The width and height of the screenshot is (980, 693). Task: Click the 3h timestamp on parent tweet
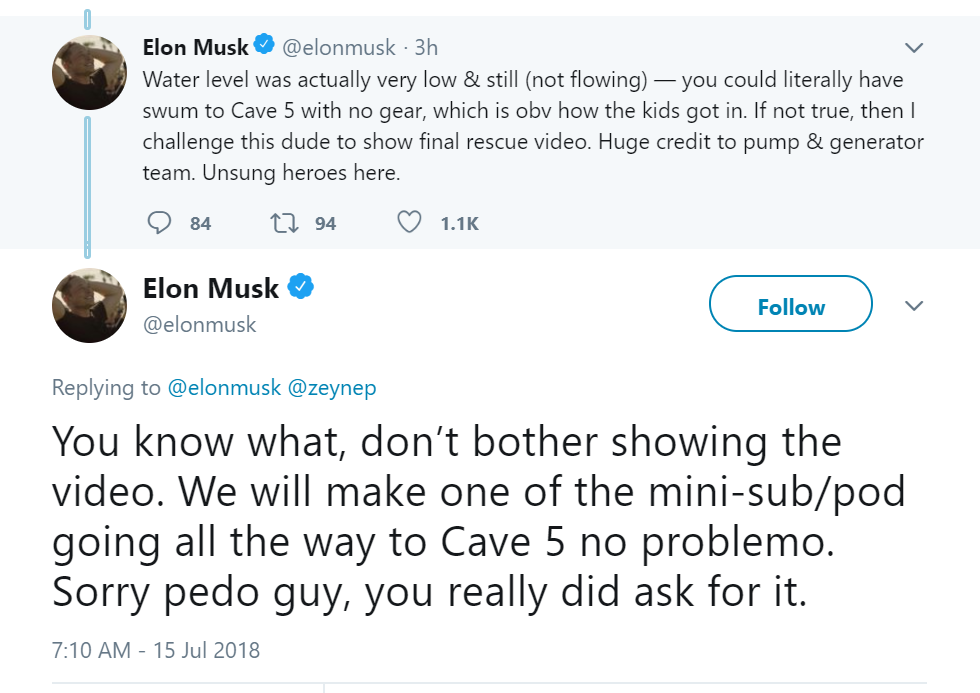click(426, 47)
